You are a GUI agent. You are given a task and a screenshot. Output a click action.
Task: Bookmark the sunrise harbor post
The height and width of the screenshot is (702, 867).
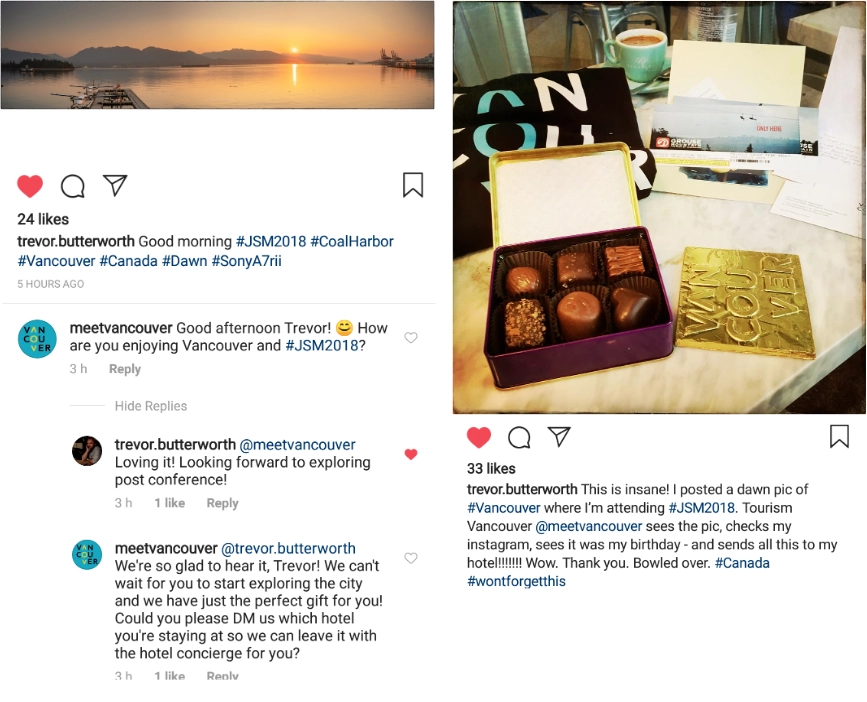413,185
